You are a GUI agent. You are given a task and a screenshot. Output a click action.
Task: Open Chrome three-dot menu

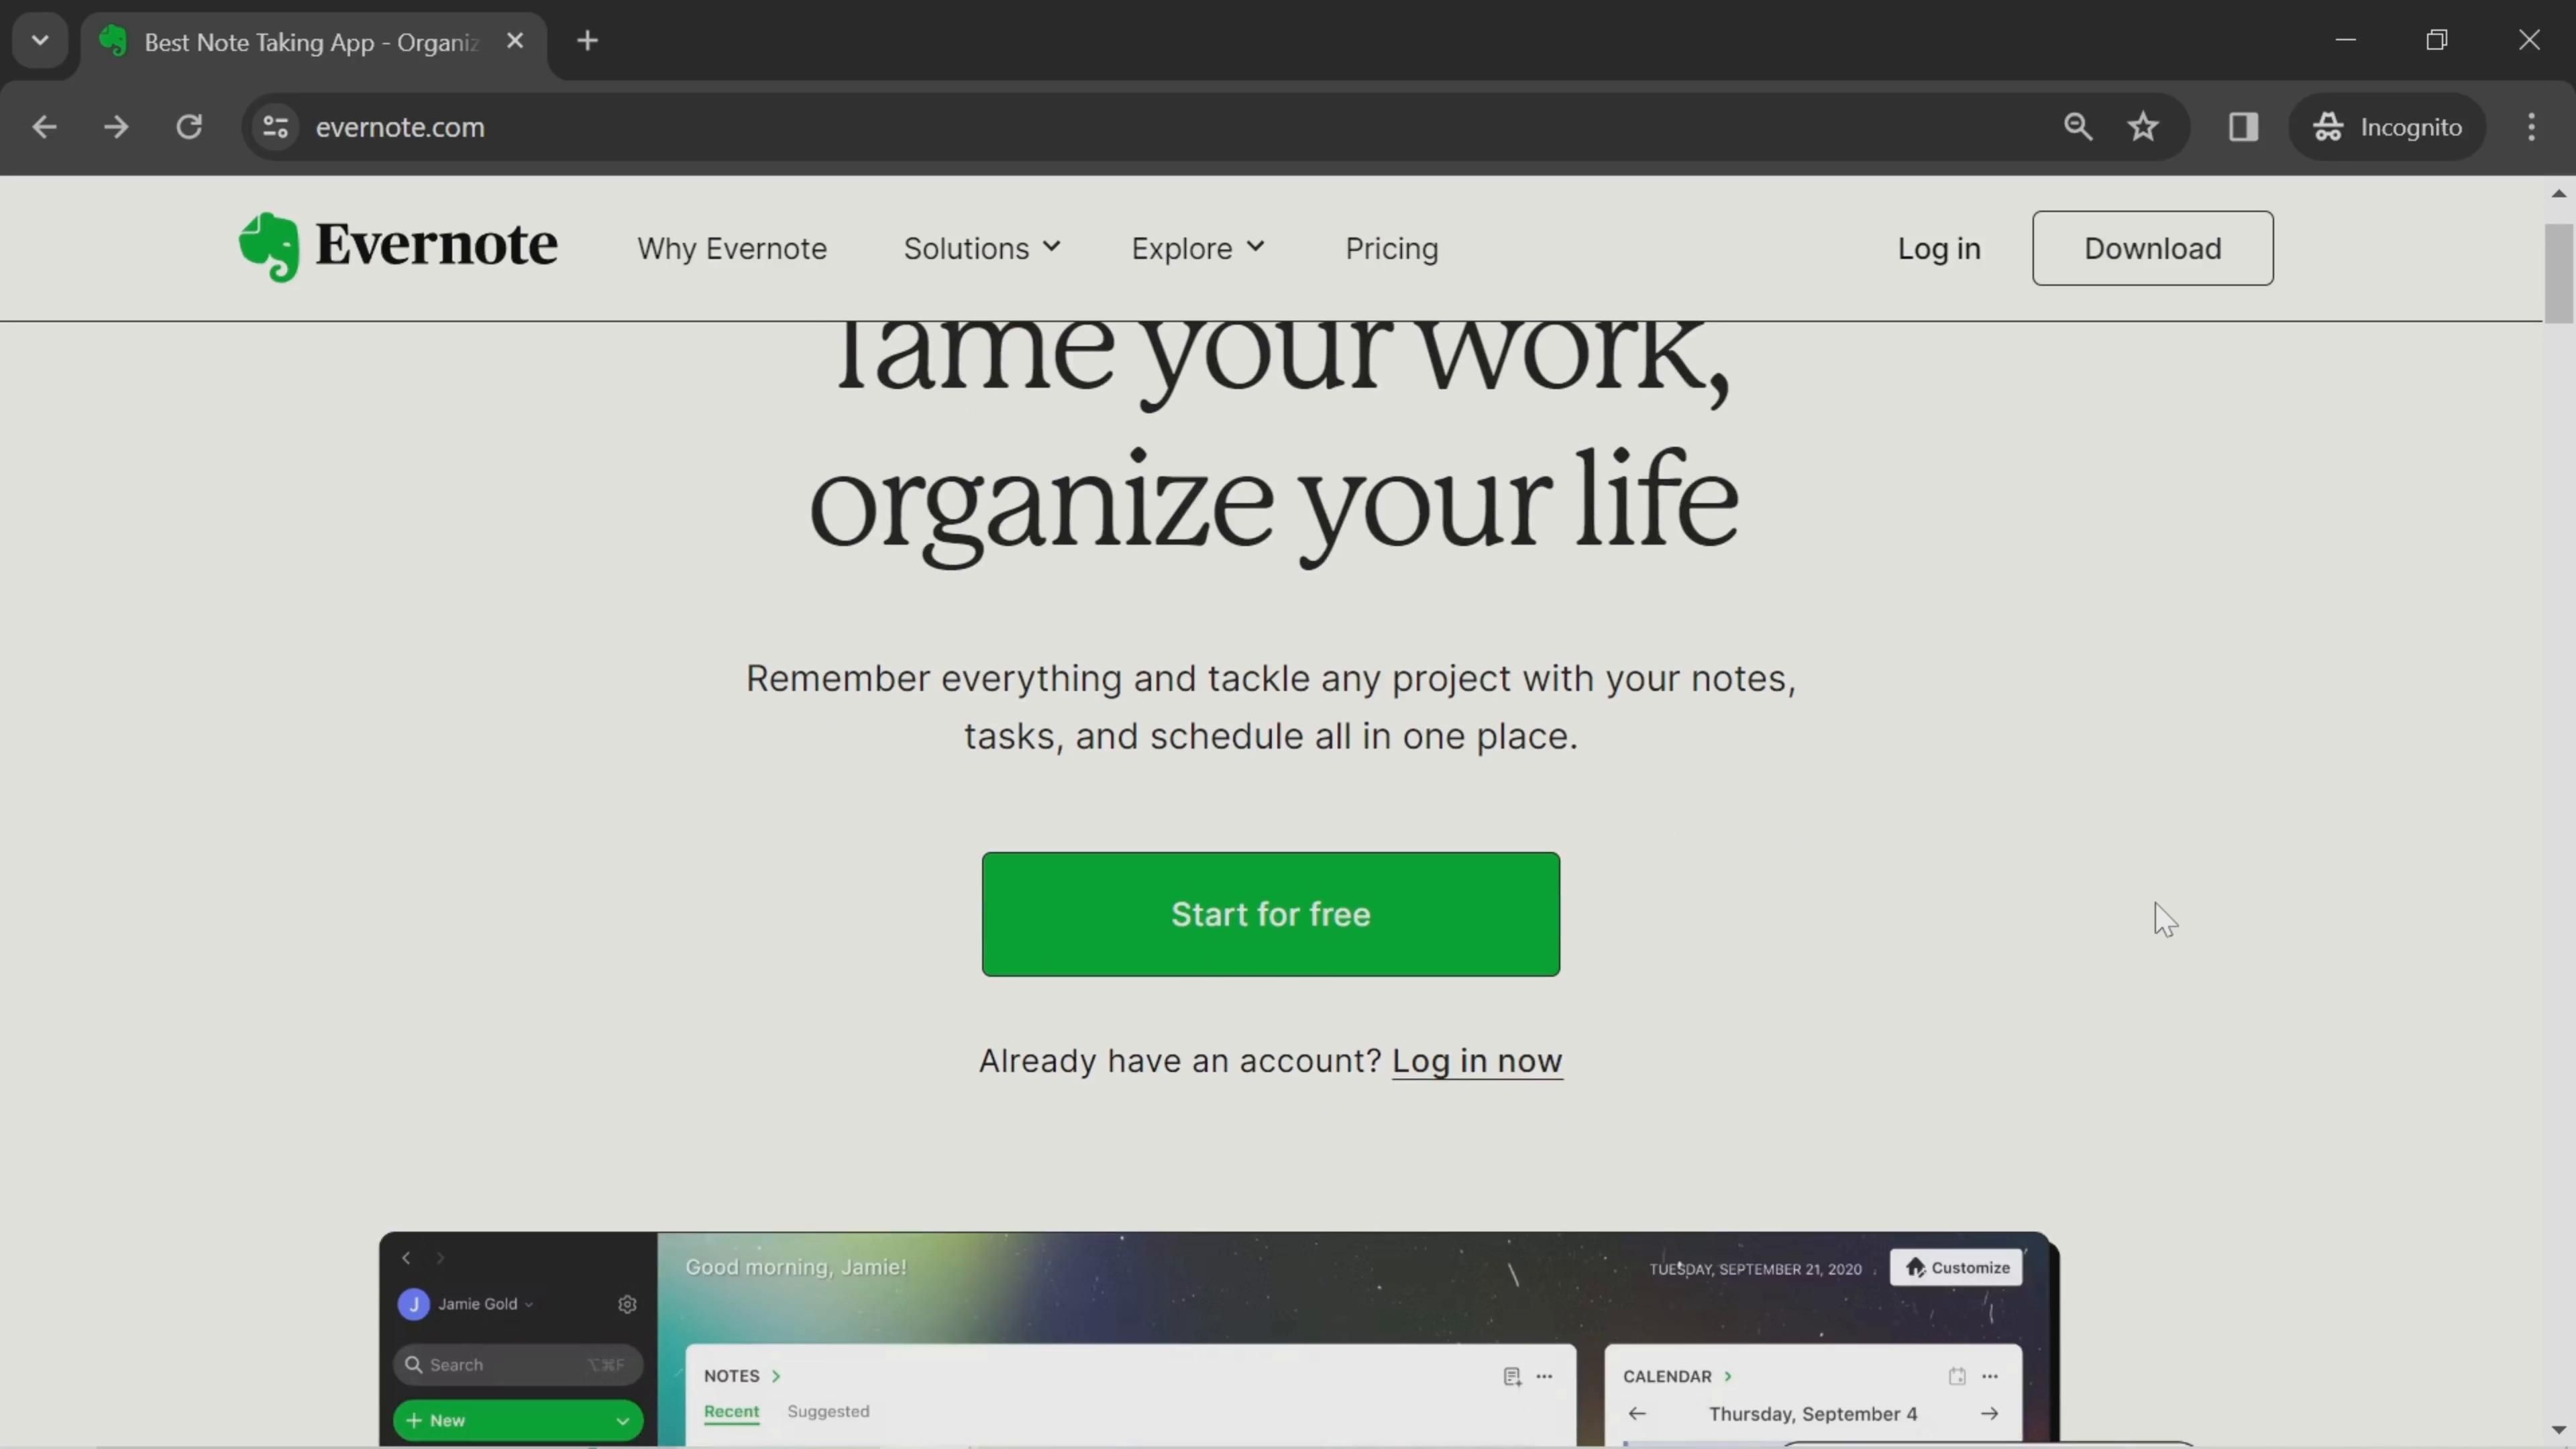(x=2531, y=127)
